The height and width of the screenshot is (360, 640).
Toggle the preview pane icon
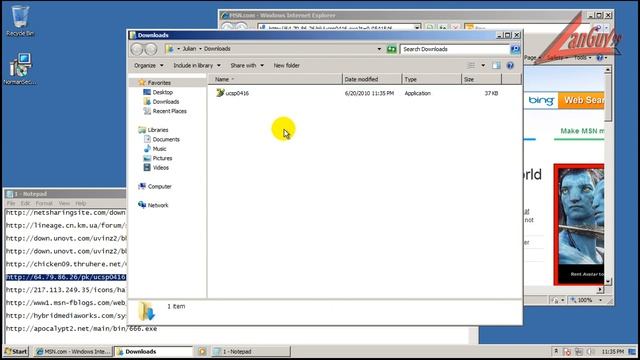tap(496, 66)
